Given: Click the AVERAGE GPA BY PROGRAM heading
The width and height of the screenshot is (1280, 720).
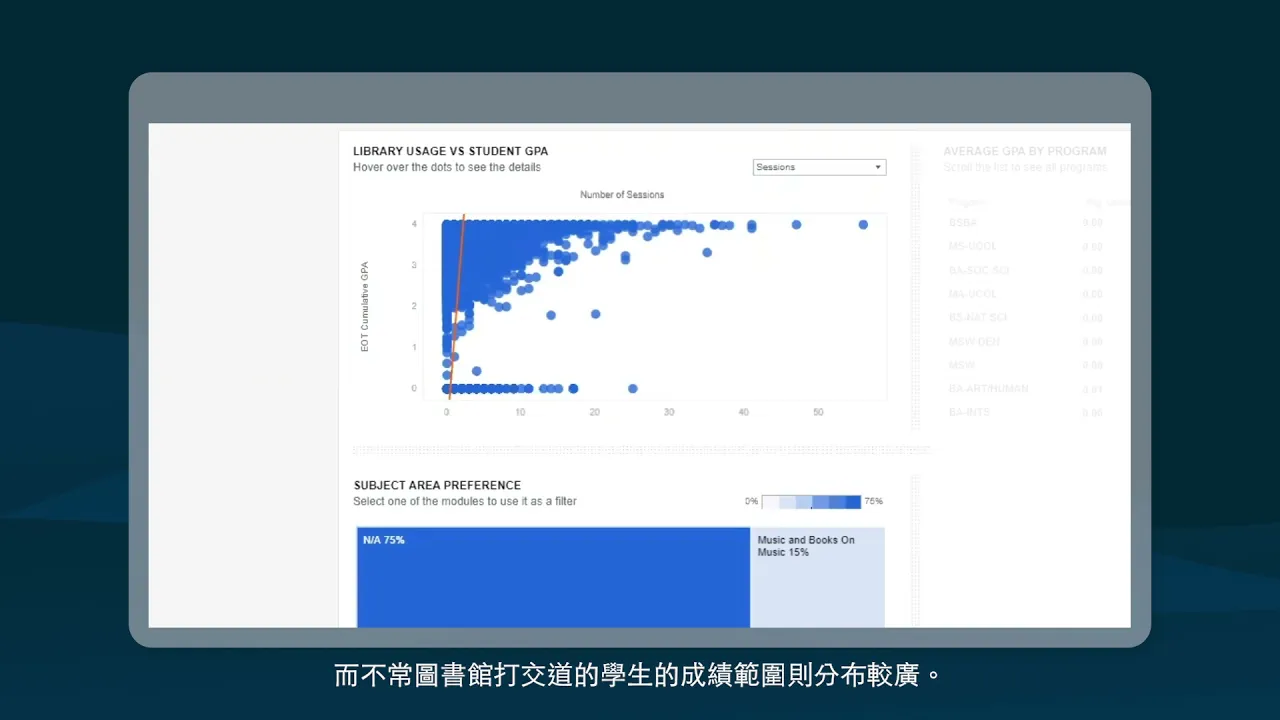Looking at the screenshot, I should pos(1025,152).
